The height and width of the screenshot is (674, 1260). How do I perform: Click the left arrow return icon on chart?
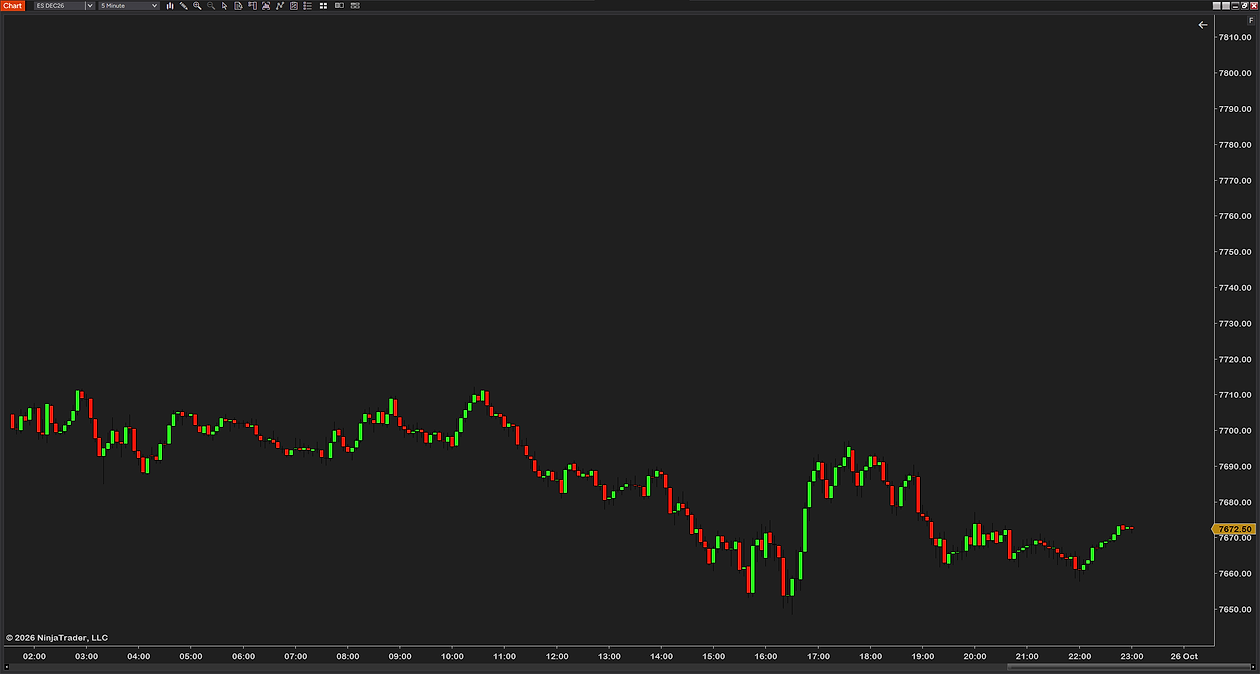point(1203,25)
